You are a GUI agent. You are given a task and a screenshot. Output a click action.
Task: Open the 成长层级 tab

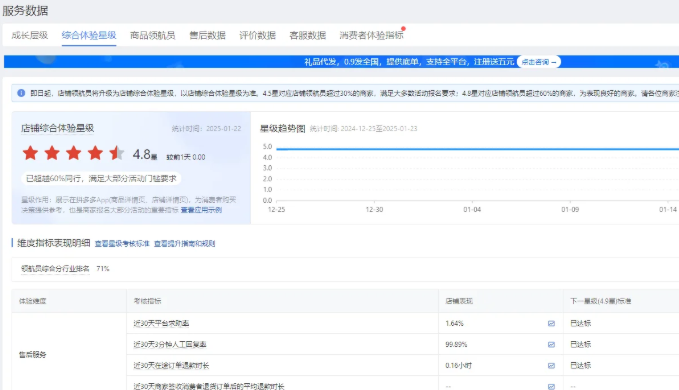[x=29, y=35]
